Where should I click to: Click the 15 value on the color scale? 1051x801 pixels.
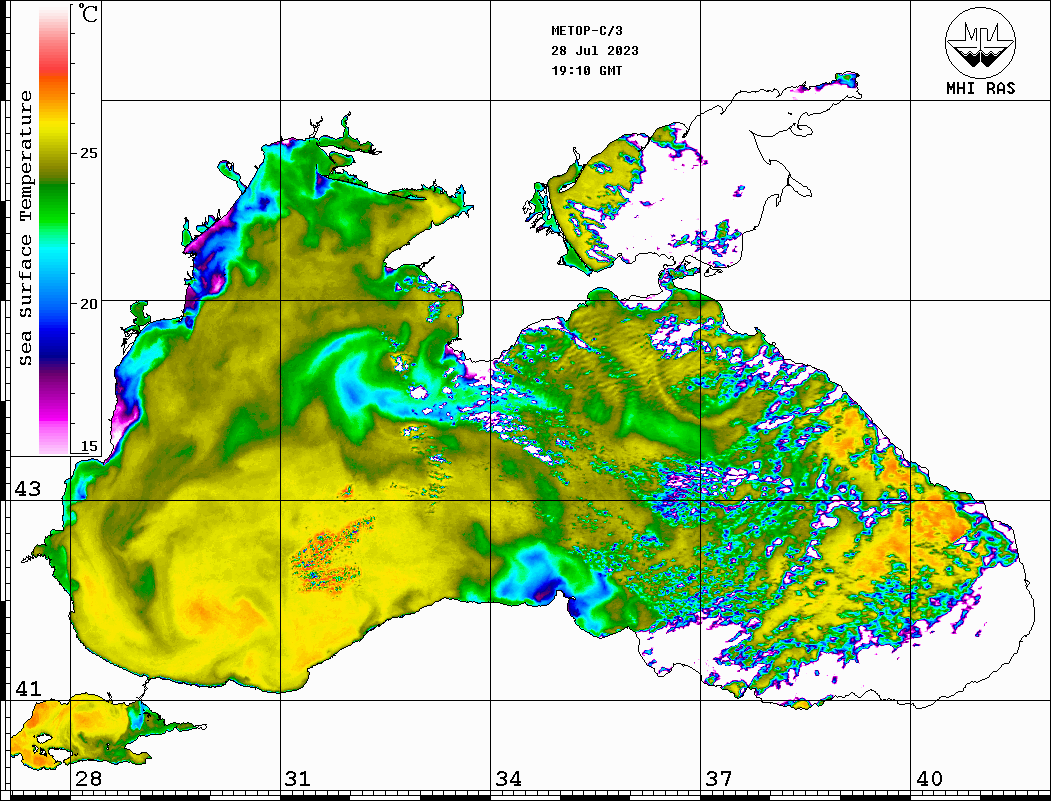pos(88,446)
